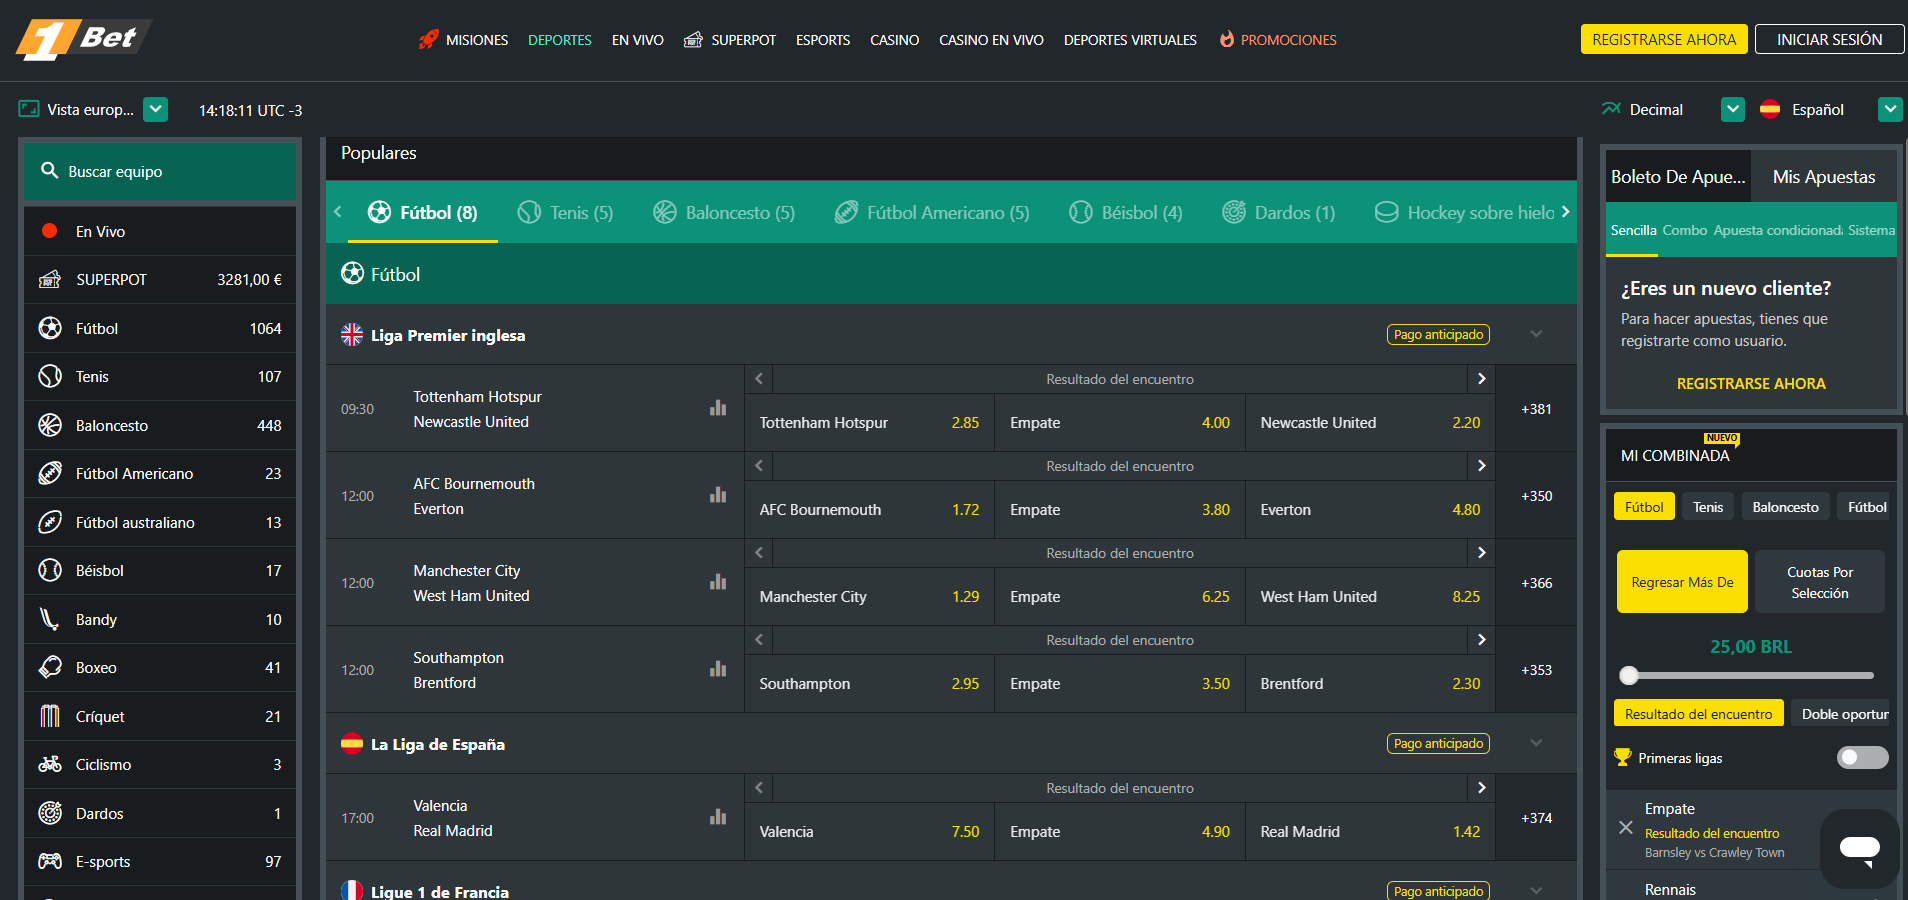The height and width of the screenshot is (900, 1908).
Task: Open stats icon for Tottenham Hotspur match
Action: point(718,408)
